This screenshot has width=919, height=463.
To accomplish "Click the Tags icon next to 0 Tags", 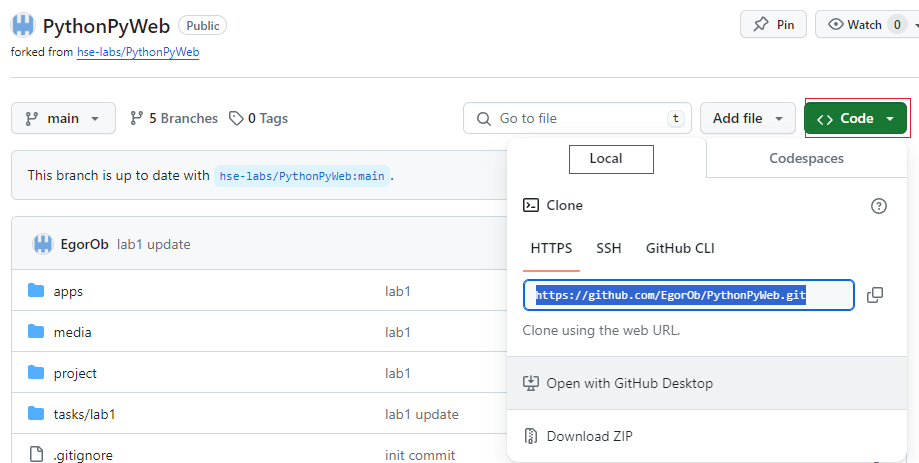I will 236,118.
